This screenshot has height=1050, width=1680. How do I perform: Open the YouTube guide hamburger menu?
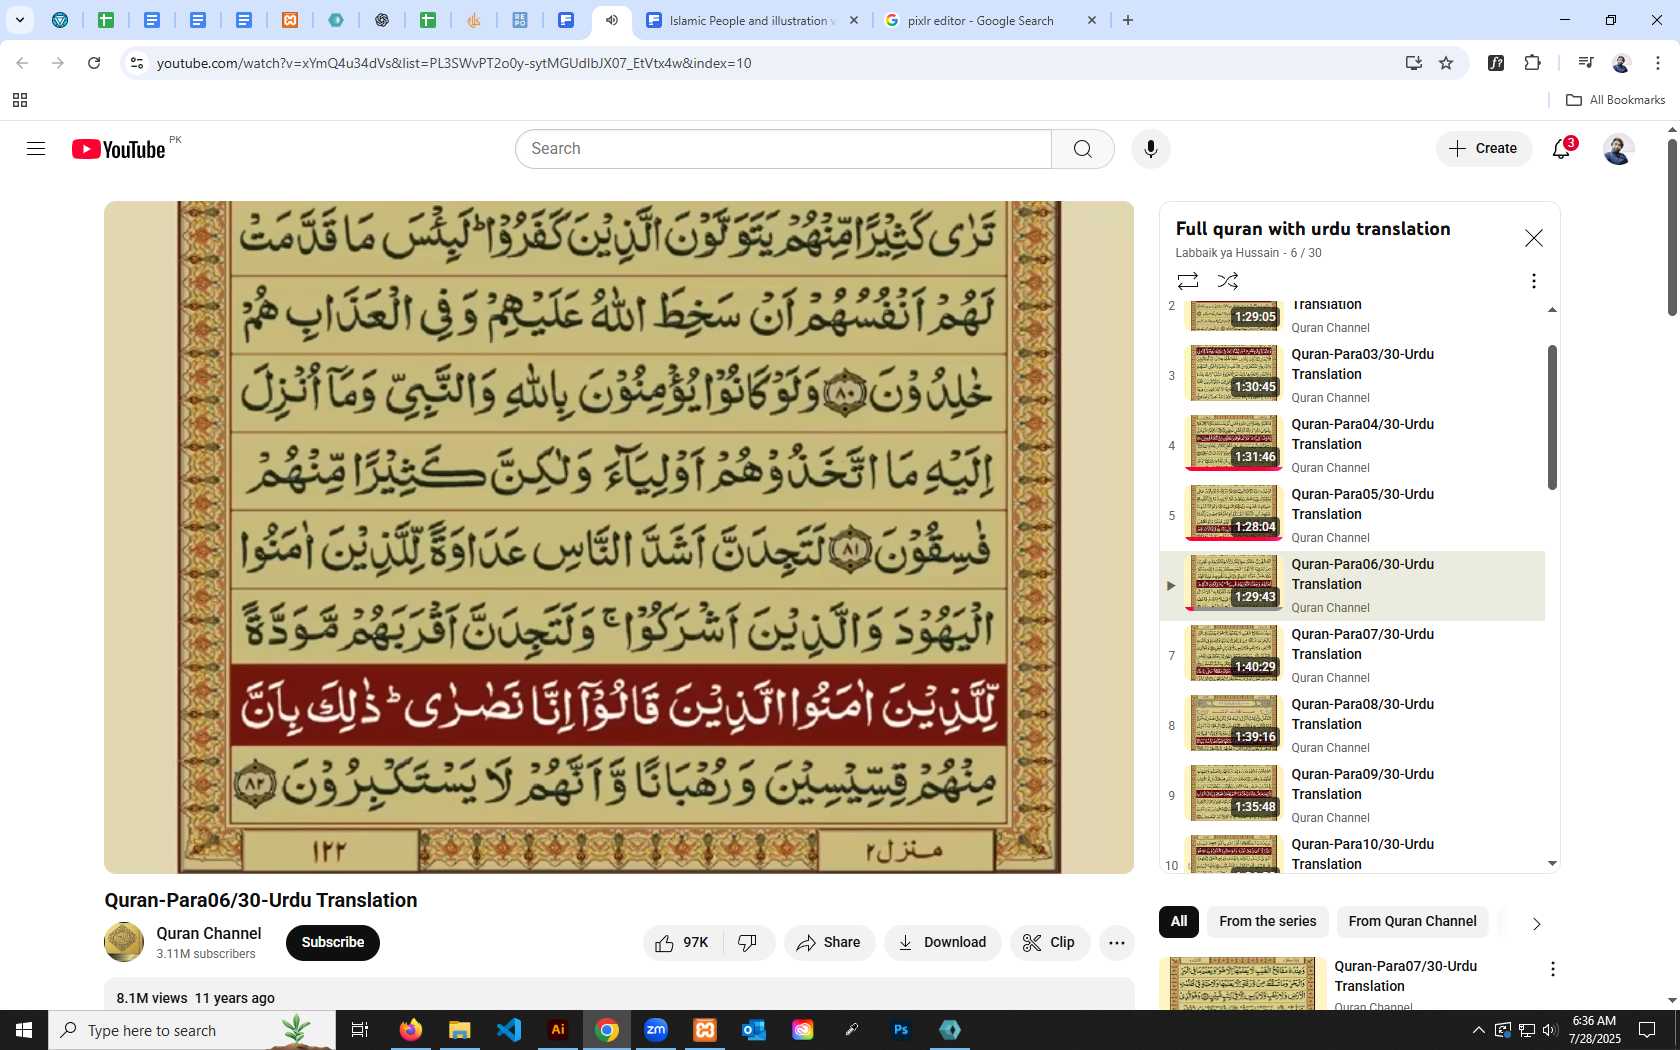click(36, 149)
